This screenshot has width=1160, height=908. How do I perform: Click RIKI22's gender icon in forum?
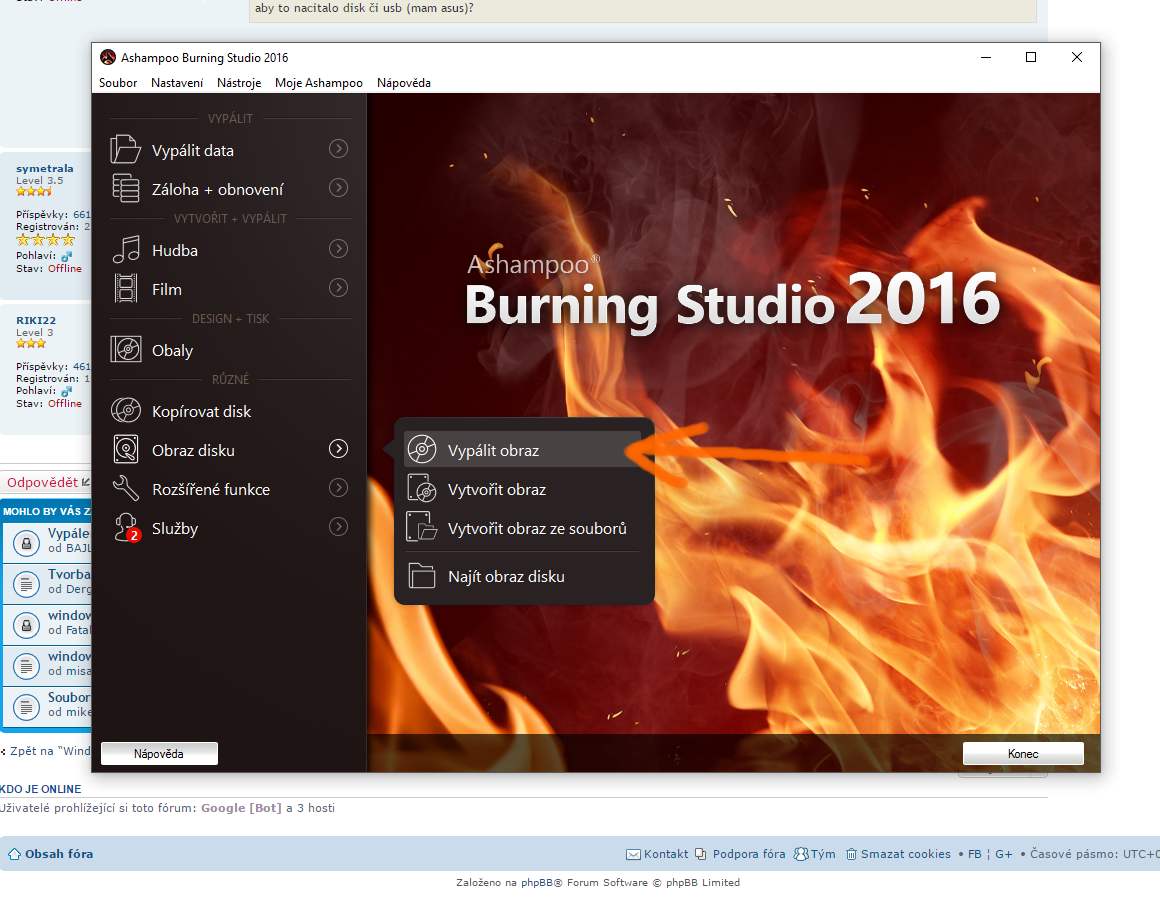(67, 391)
